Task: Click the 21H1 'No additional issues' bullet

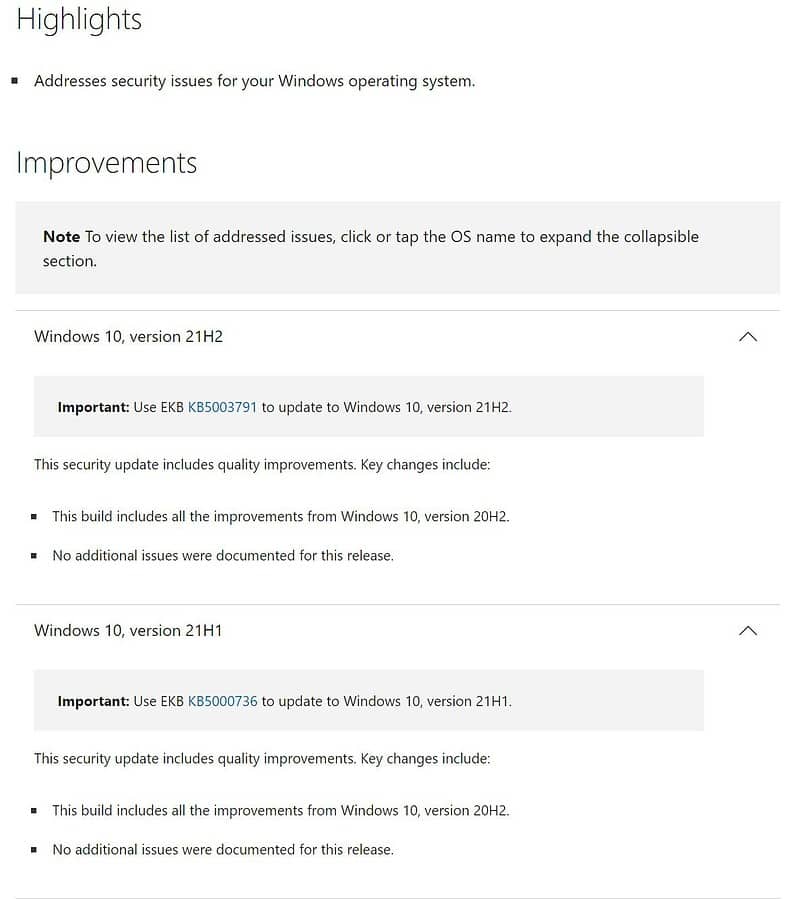Action: (222, 849)
